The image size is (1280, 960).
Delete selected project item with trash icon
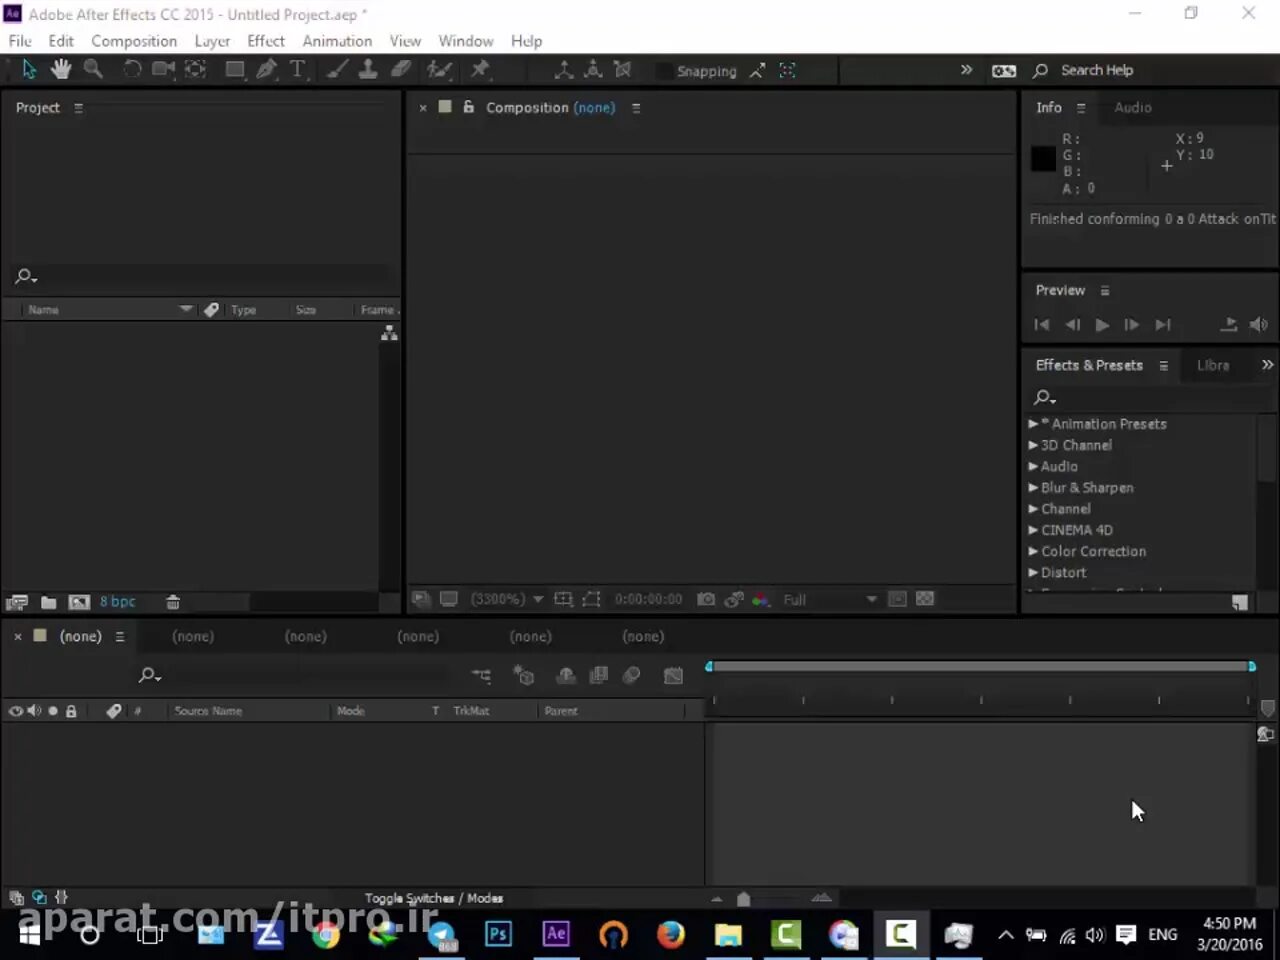(173, 602)
